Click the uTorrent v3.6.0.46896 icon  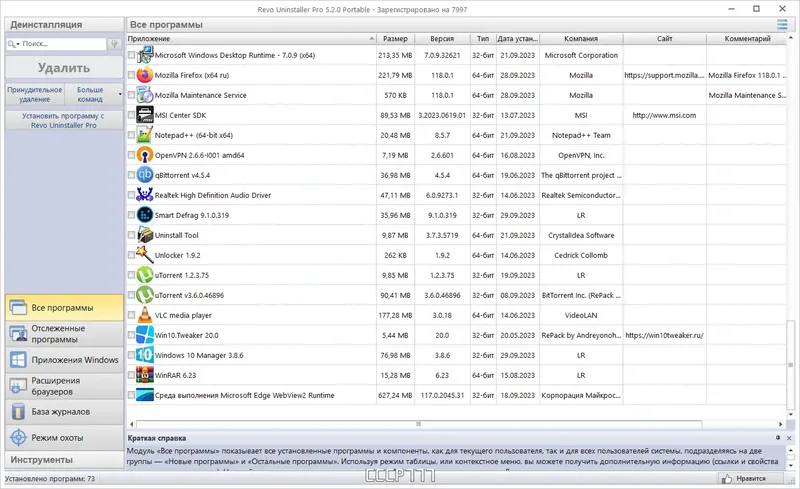[x=145, y=295]
